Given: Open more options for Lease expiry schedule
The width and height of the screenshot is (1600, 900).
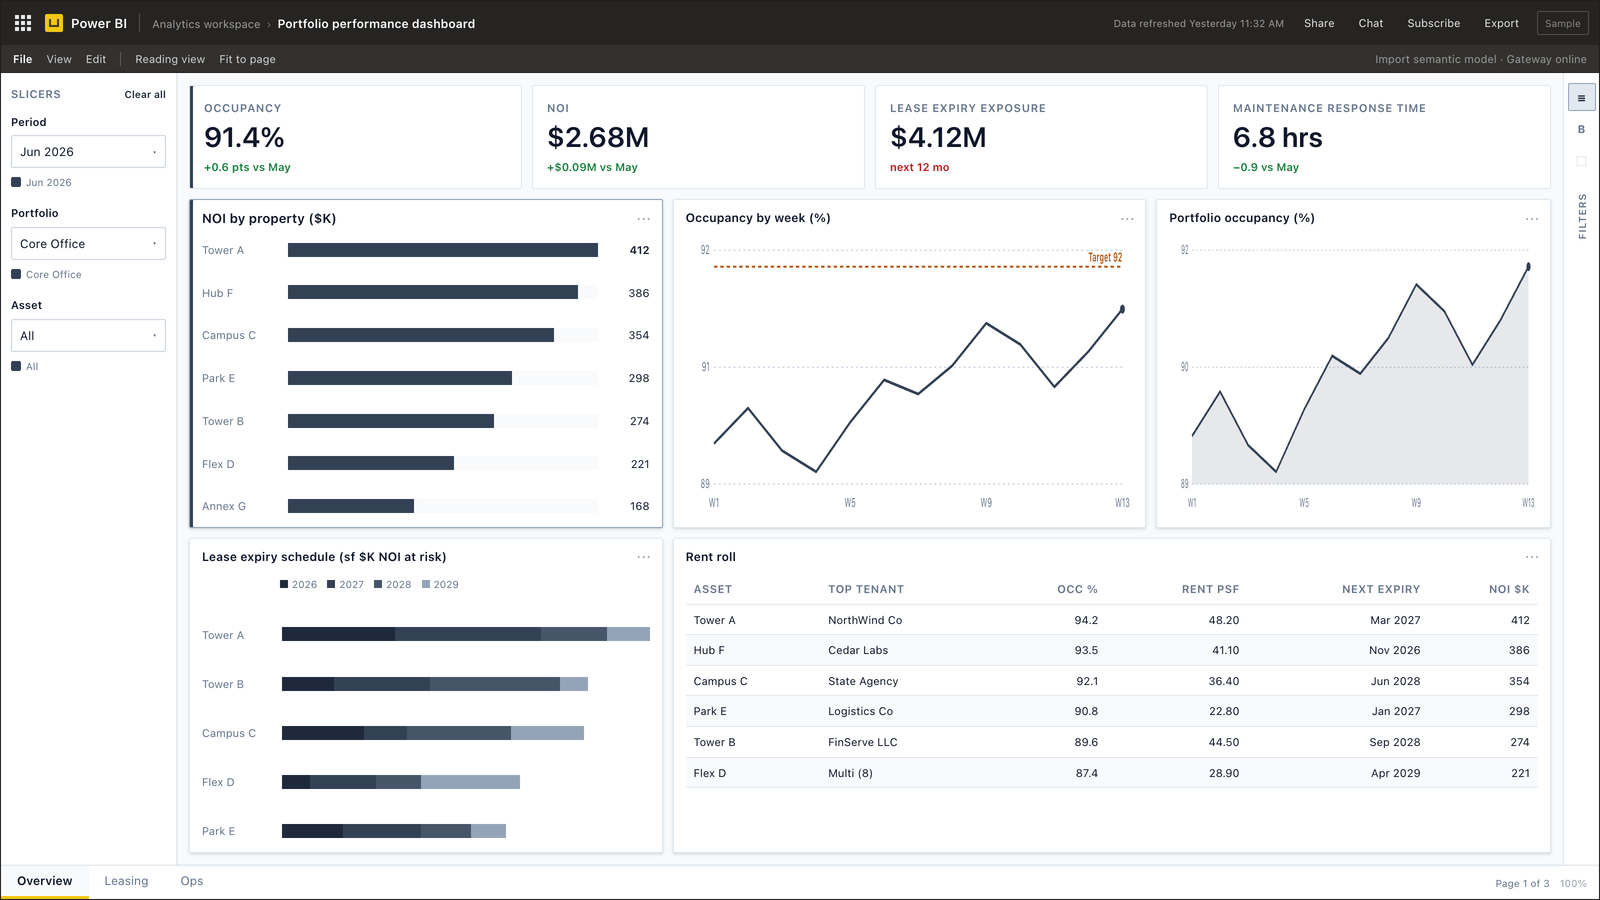Looking at the screenshot, I should pyautogui.click(x=643, y=557).
